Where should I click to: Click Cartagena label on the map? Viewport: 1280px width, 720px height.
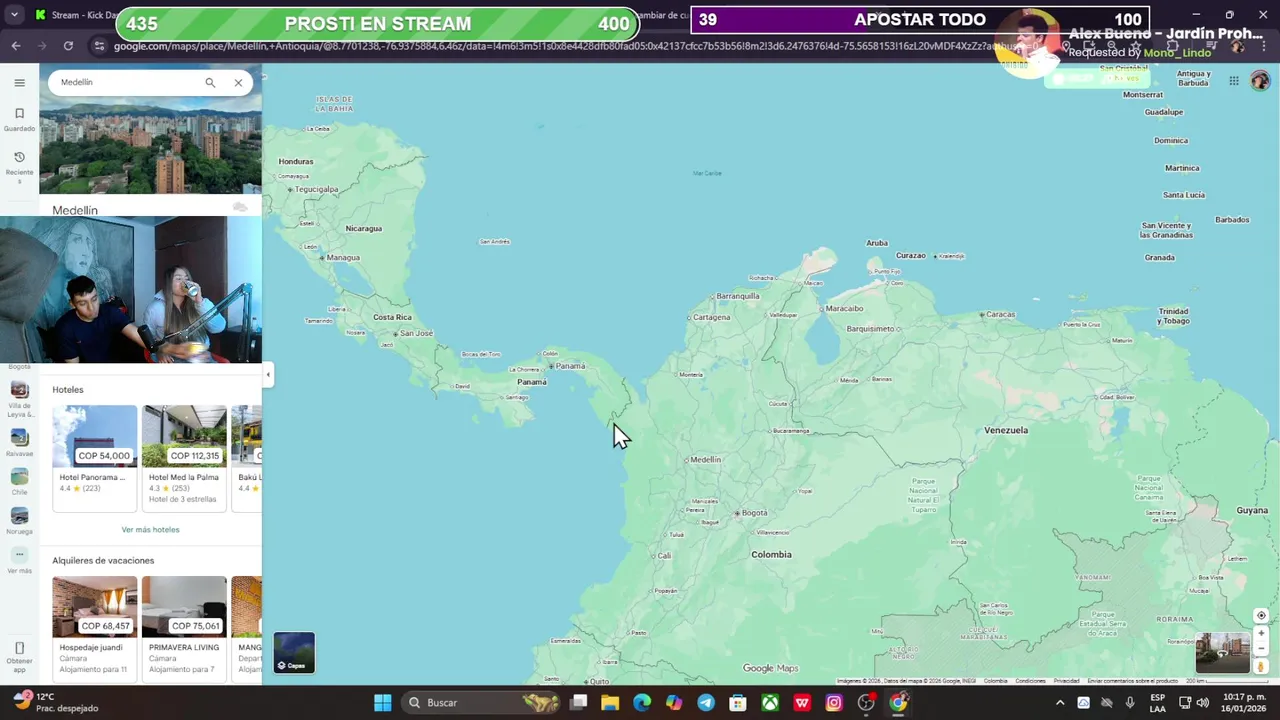click(x=711, y=317)
